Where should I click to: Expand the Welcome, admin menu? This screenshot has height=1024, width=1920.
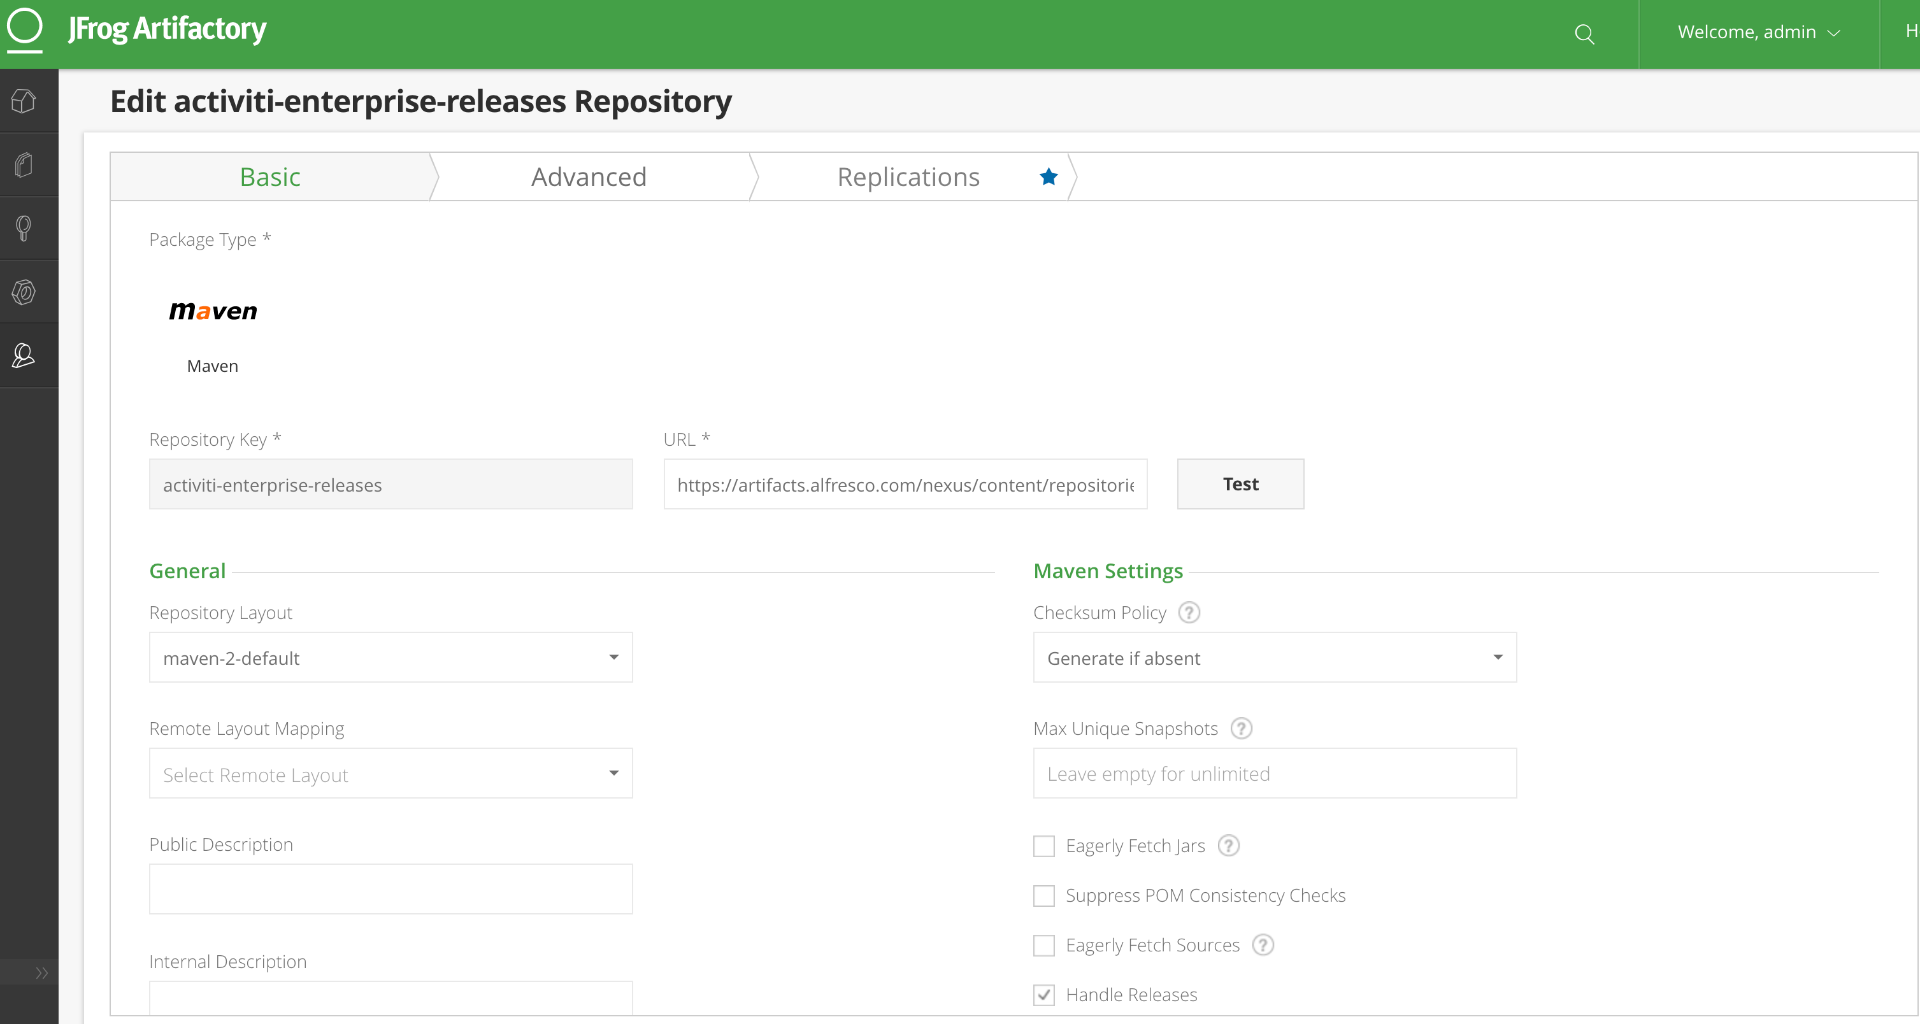point(1759,33)
